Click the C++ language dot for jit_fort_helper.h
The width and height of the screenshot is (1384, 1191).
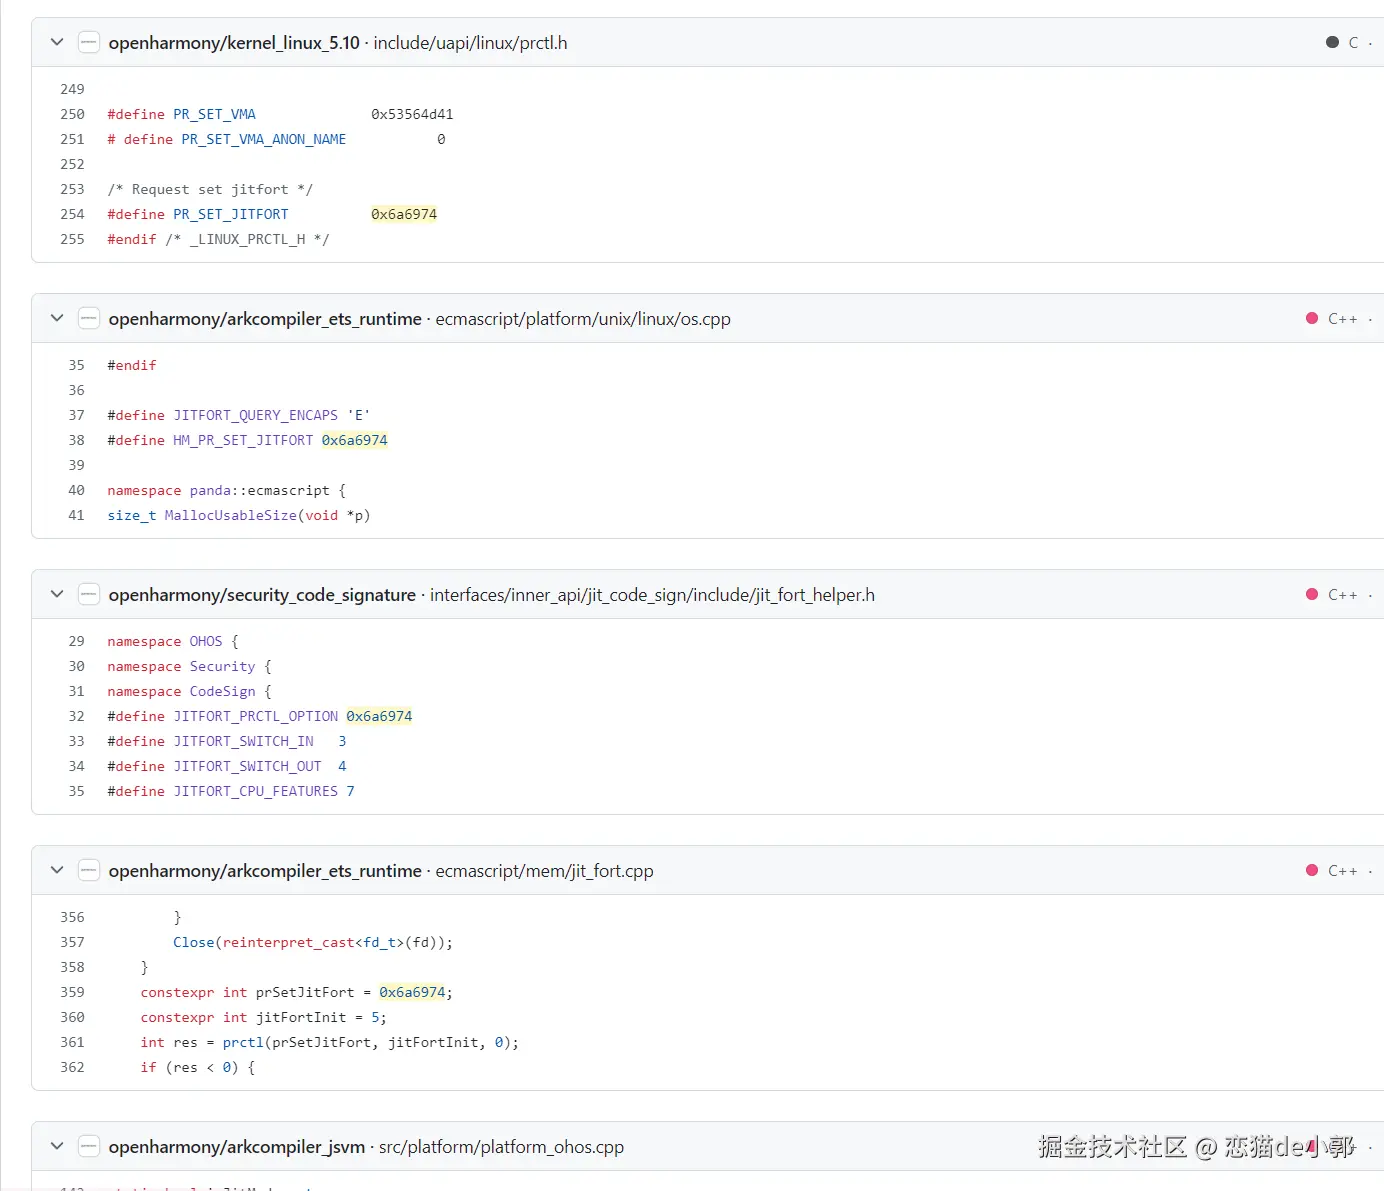1312,594
